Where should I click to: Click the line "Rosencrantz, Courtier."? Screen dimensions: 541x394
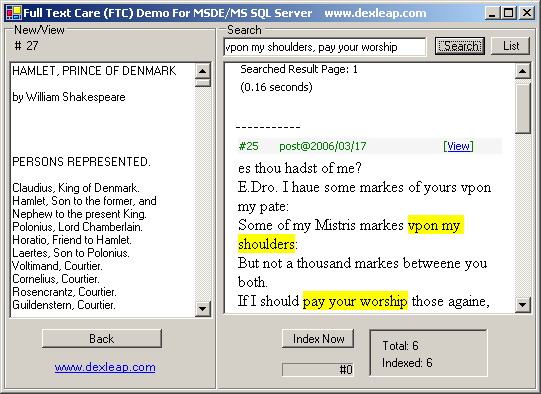tap(64, 292)
